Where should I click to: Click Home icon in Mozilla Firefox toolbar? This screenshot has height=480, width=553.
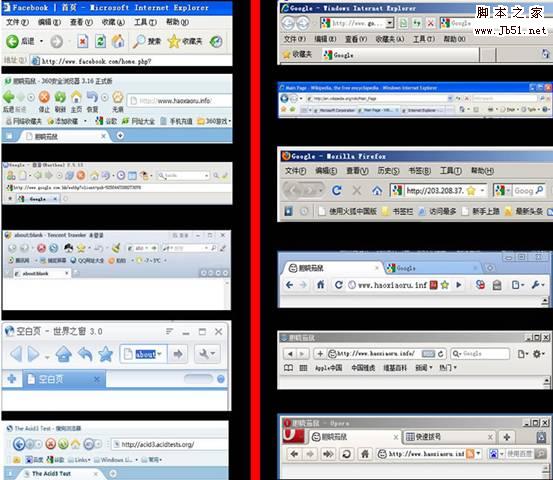pyautogui.click(x=377, y=191)
